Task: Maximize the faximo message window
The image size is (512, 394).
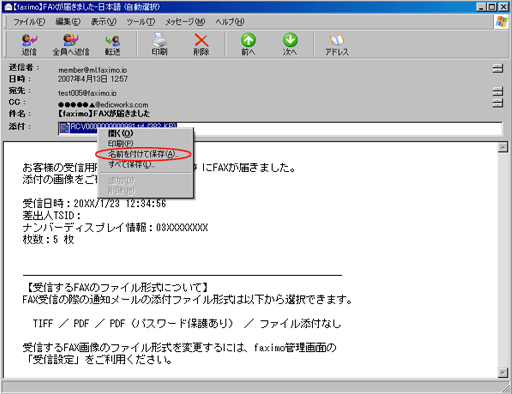Action: pos(491,7)
